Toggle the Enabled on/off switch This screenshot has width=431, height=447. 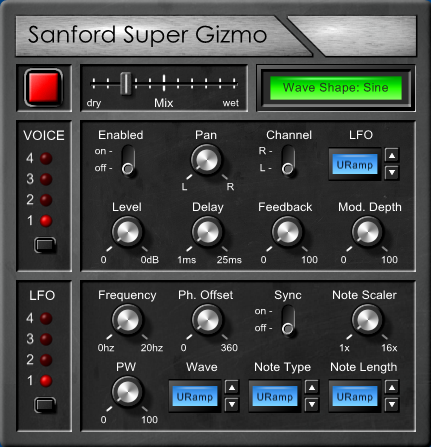[x=128, y=161]
